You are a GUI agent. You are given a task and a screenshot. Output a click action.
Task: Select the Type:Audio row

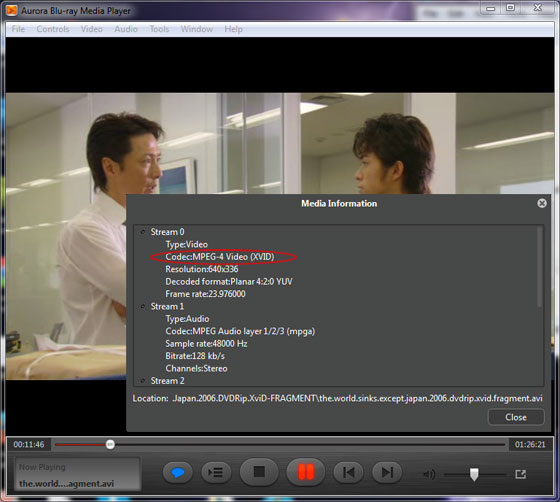pos(187,319)
